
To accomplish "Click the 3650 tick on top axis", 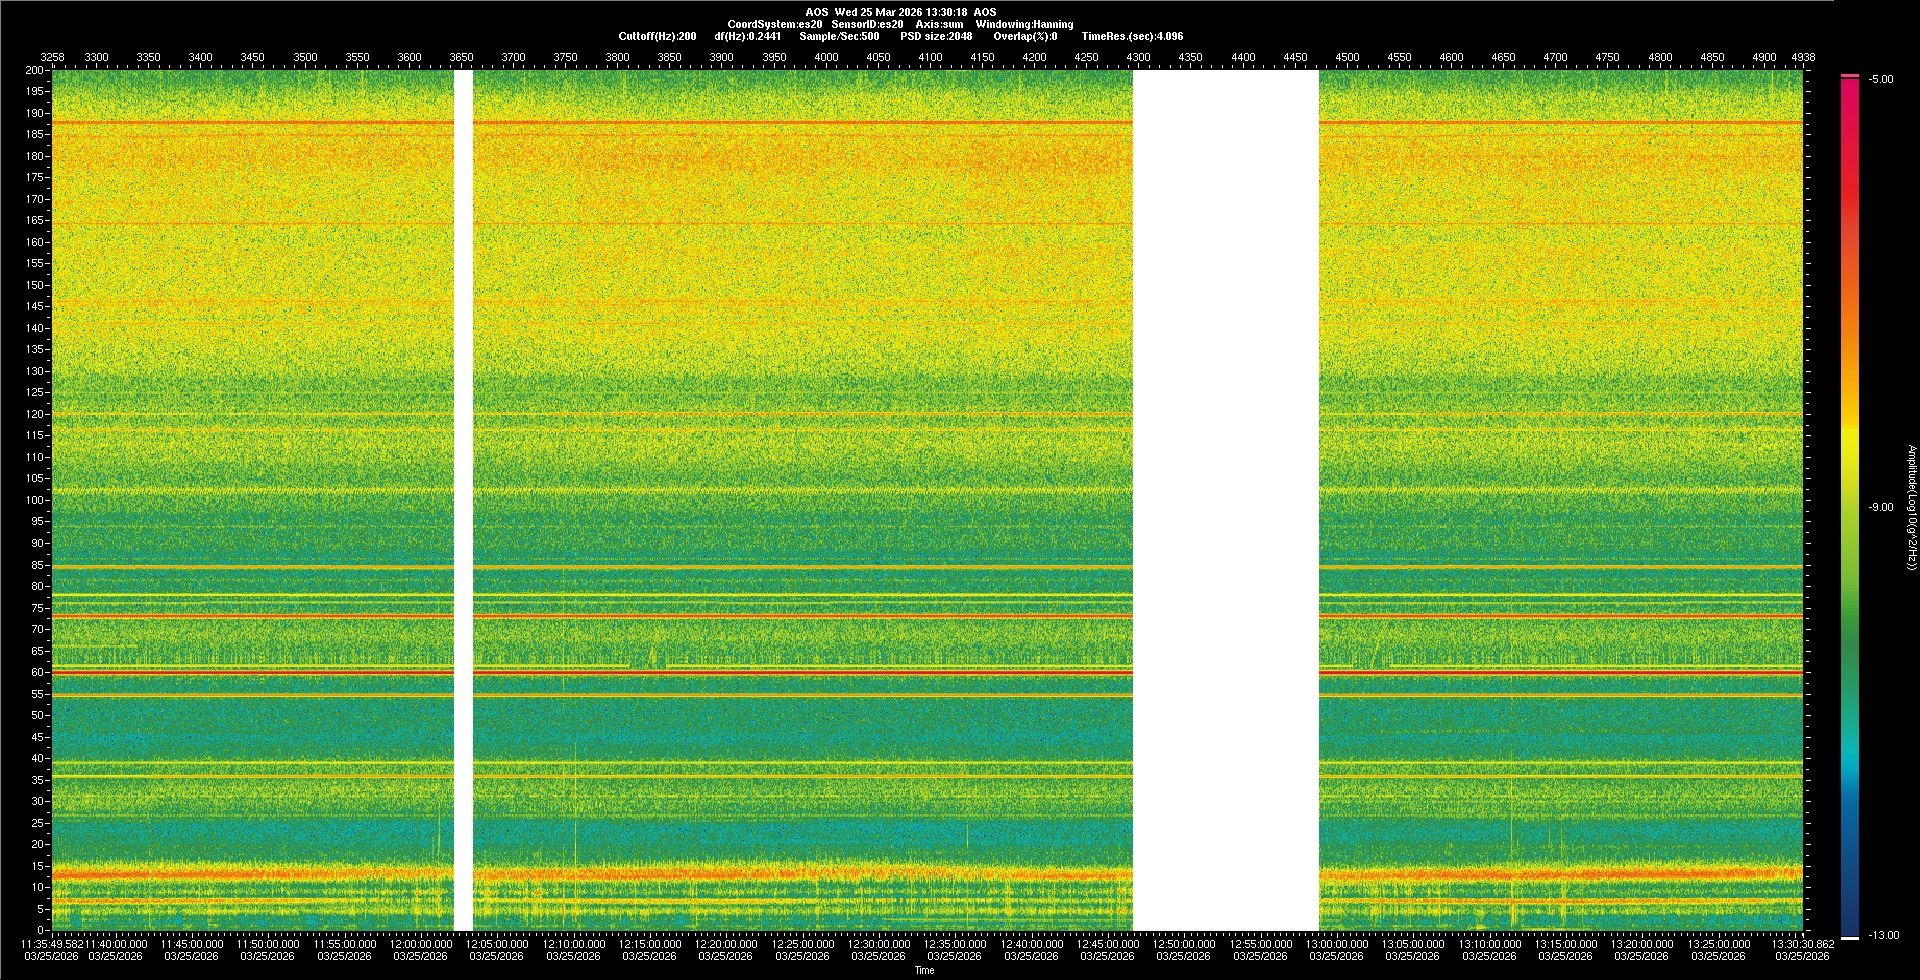I will 461,57.
